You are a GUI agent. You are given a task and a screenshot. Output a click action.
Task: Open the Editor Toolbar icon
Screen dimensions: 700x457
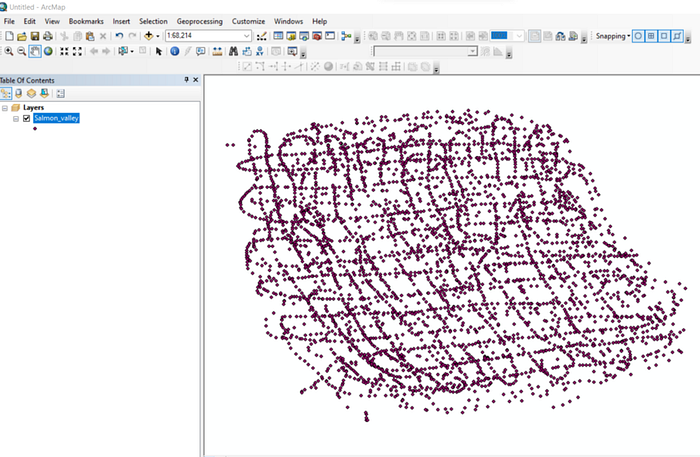click(262, 36)
